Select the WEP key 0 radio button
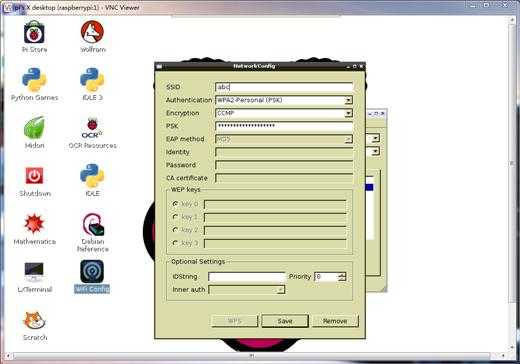 [x=175, y=204]
